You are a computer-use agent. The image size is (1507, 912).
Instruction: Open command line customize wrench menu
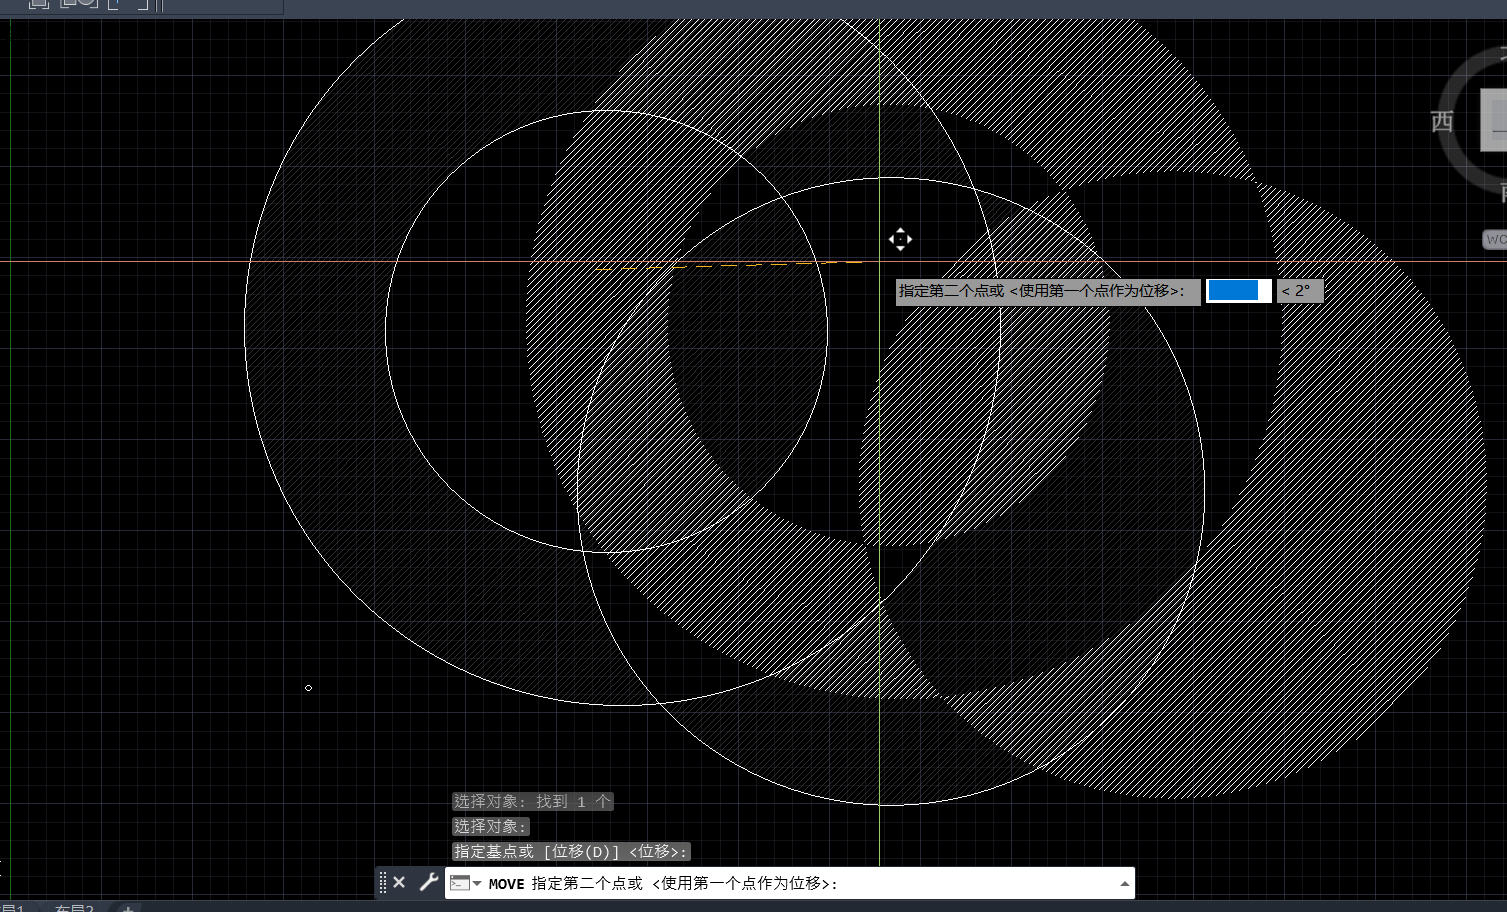tap(428, 882)
